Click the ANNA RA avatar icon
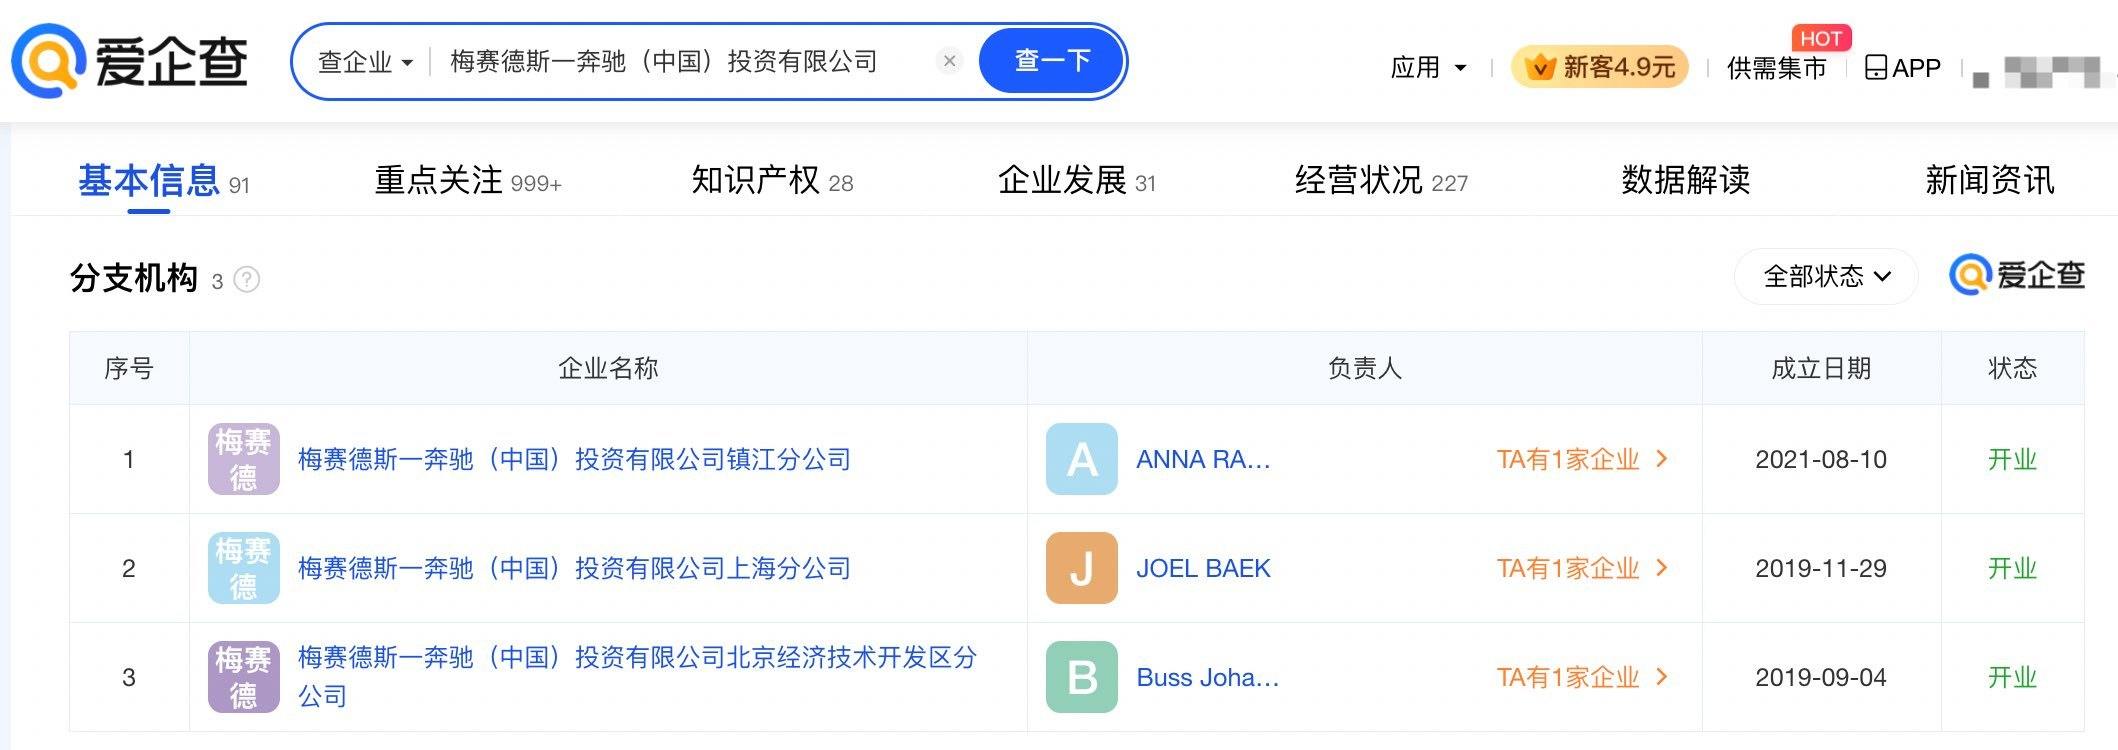 tap(1081, 459)
